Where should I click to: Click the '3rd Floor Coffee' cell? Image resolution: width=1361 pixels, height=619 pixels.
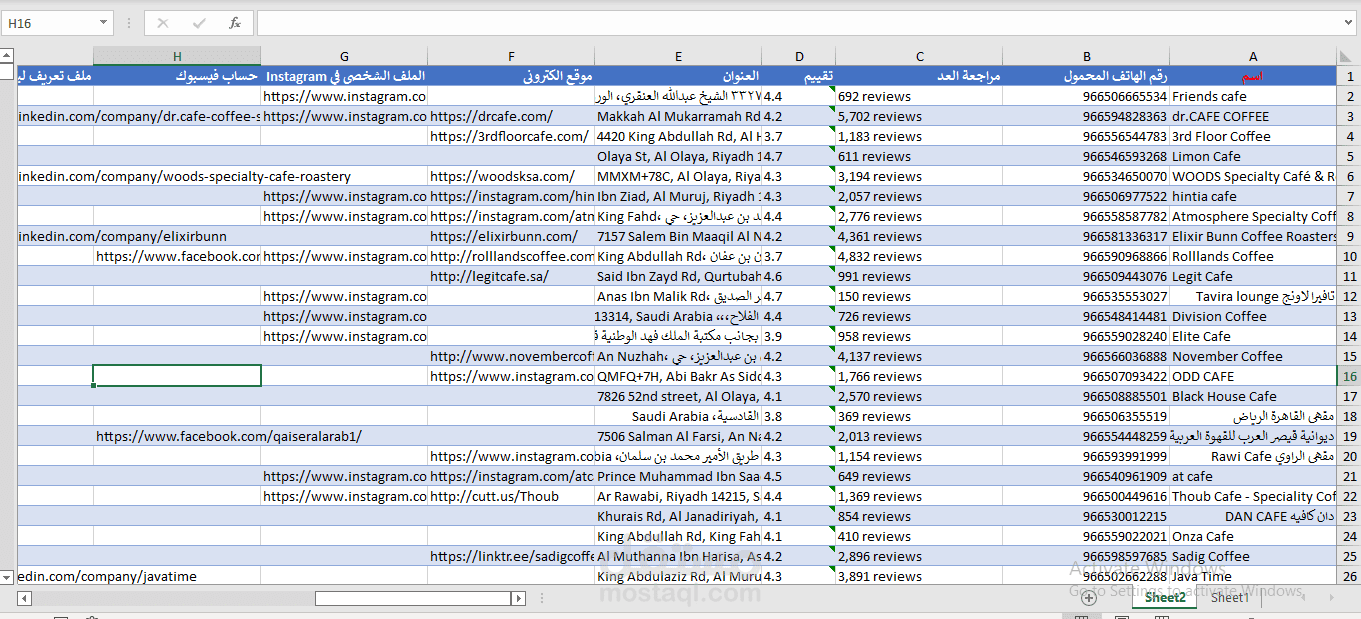coord(1253,136)
